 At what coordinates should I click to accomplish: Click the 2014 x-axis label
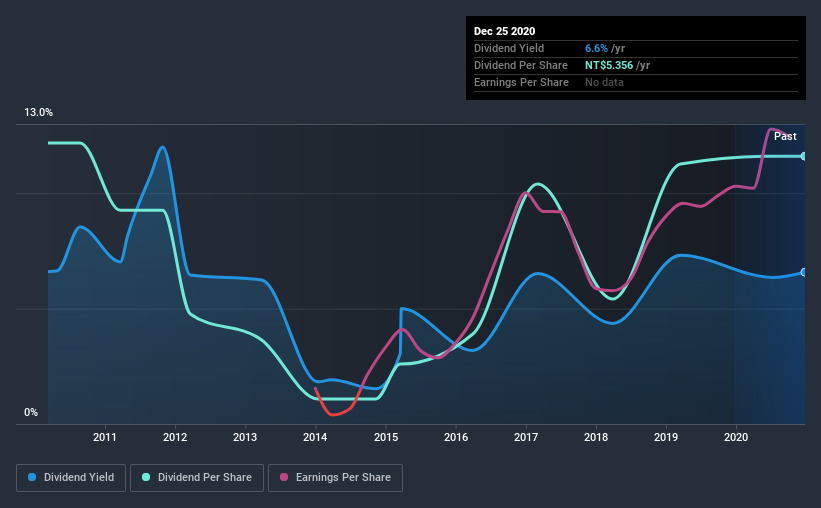point(315,437)
